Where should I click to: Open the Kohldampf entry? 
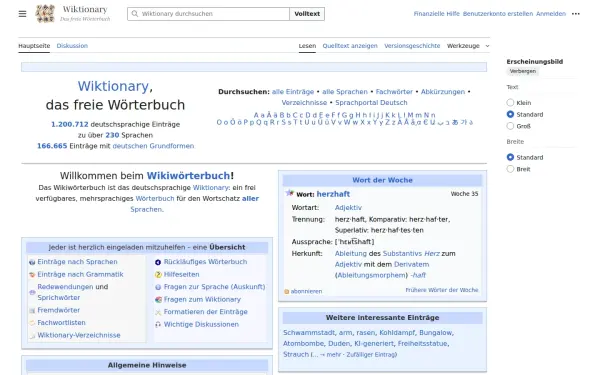tap(397, 333)
